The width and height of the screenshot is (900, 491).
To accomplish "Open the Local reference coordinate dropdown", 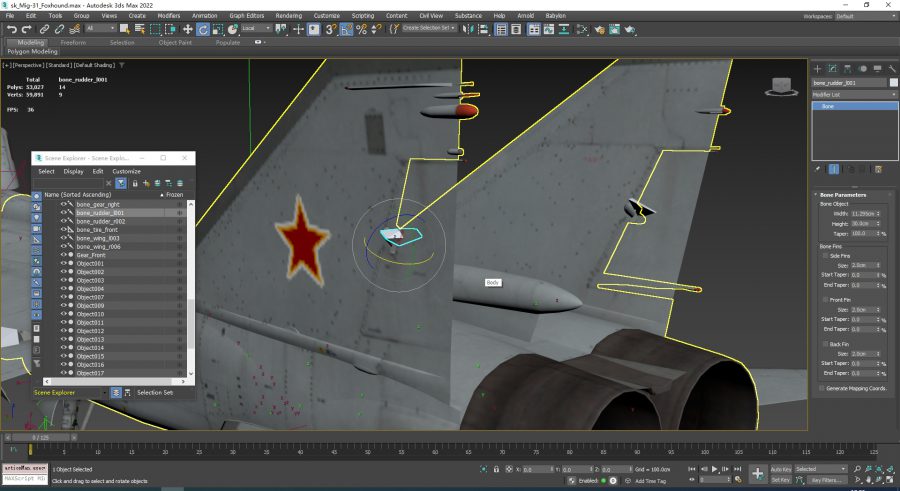I will (255, 28).
